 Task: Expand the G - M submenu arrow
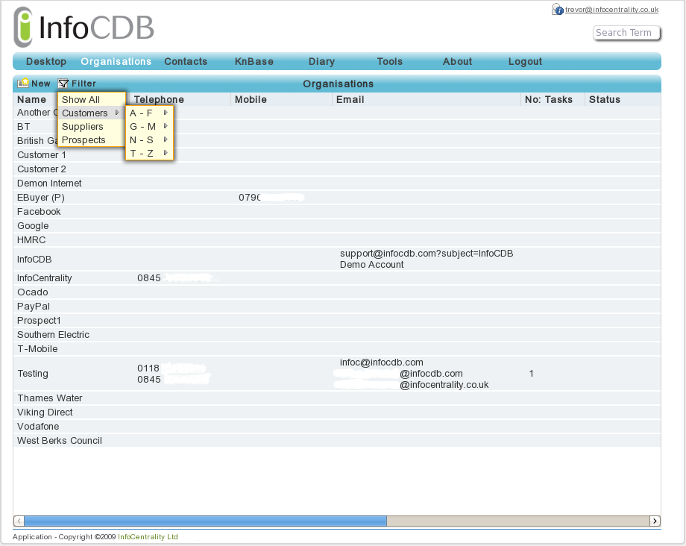click(x=165, y=126)
